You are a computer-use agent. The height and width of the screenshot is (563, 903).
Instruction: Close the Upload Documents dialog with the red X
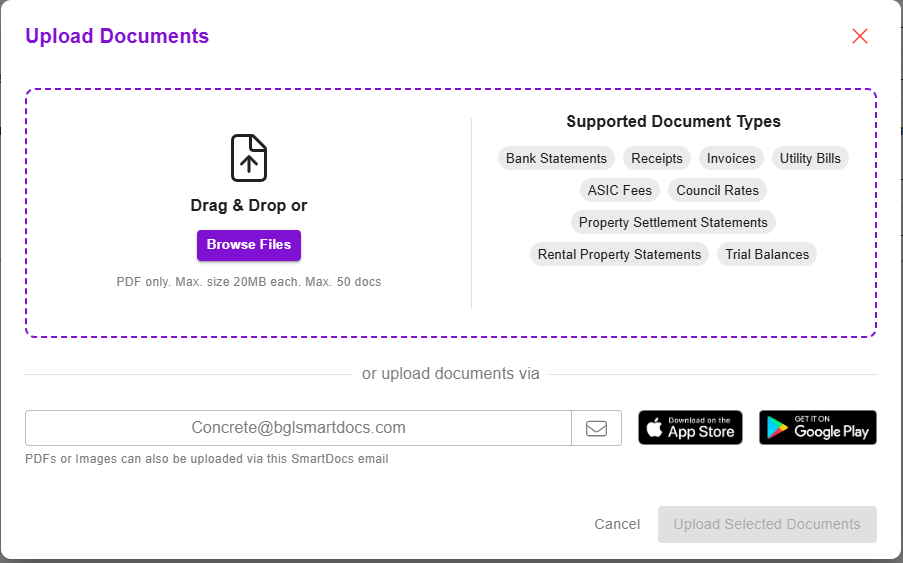860,36
